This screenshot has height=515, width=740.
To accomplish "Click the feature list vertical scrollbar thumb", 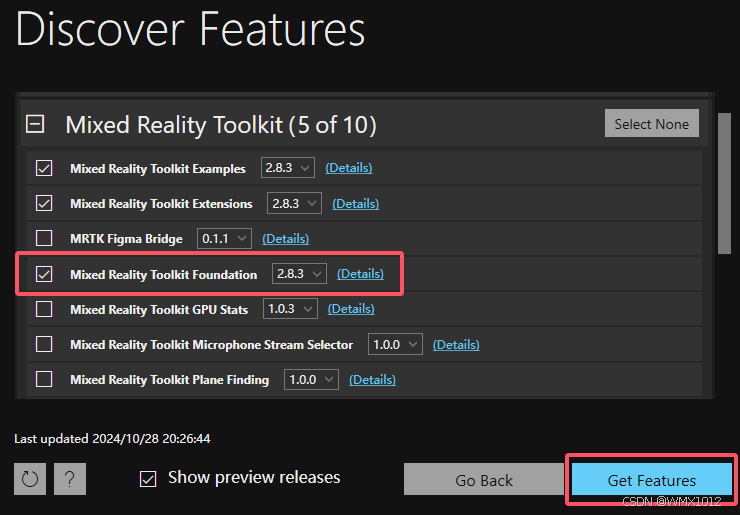I will pos(724,183).
